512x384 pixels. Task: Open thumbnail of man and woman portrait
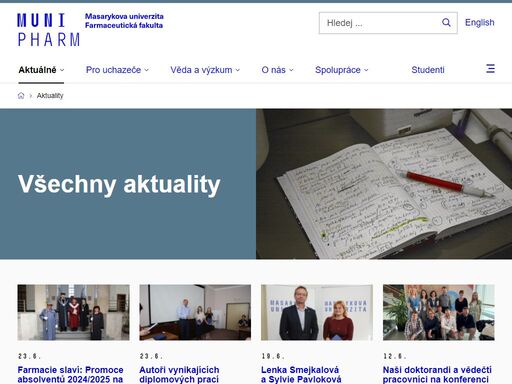[x=317, y=312]
